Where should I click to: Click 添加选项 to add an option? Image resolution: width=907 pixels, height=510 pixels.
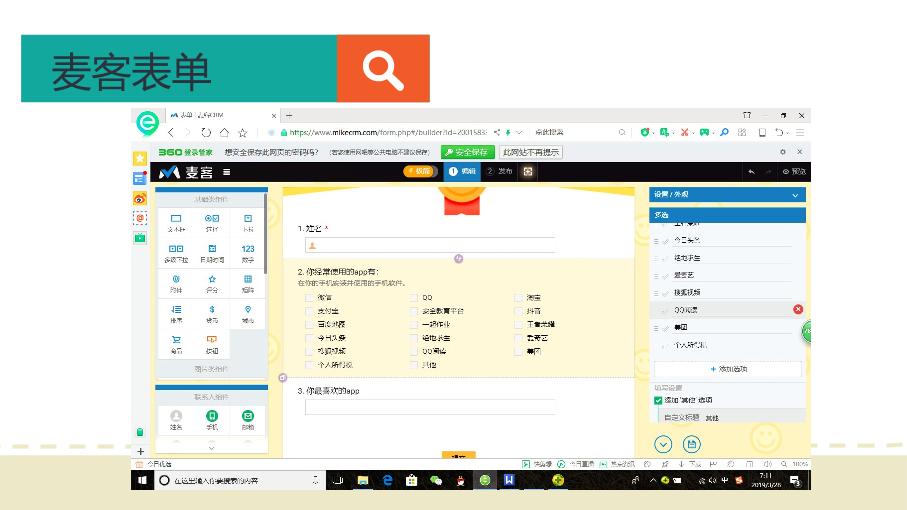coord(728,369)
